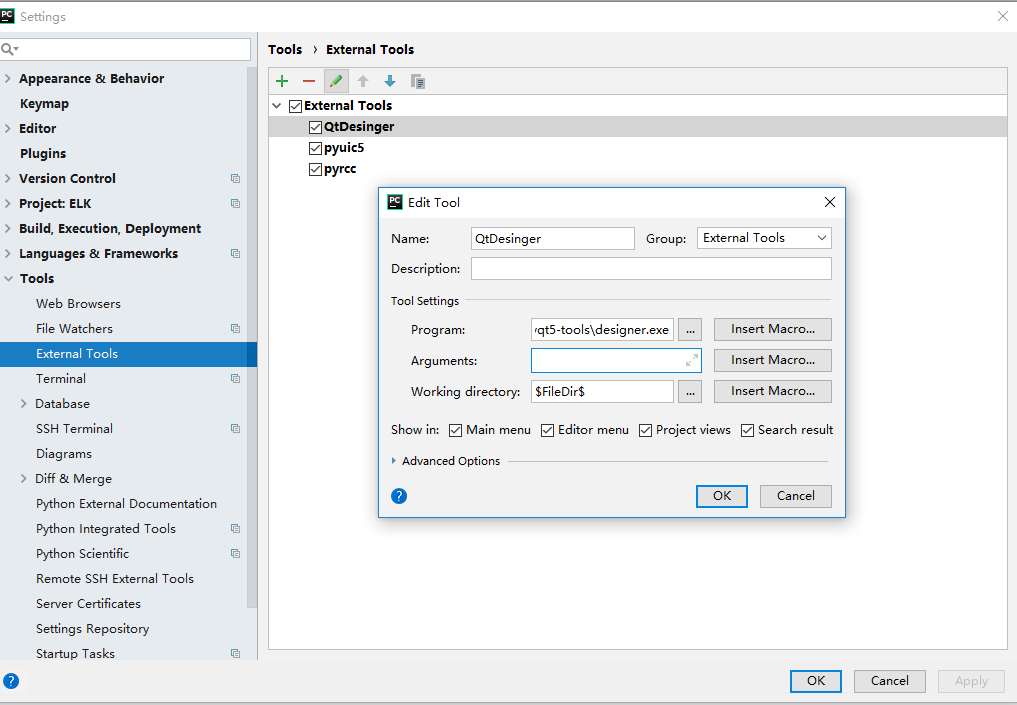Collapse the Tools settings node
1017x705 pixels.
8,278
